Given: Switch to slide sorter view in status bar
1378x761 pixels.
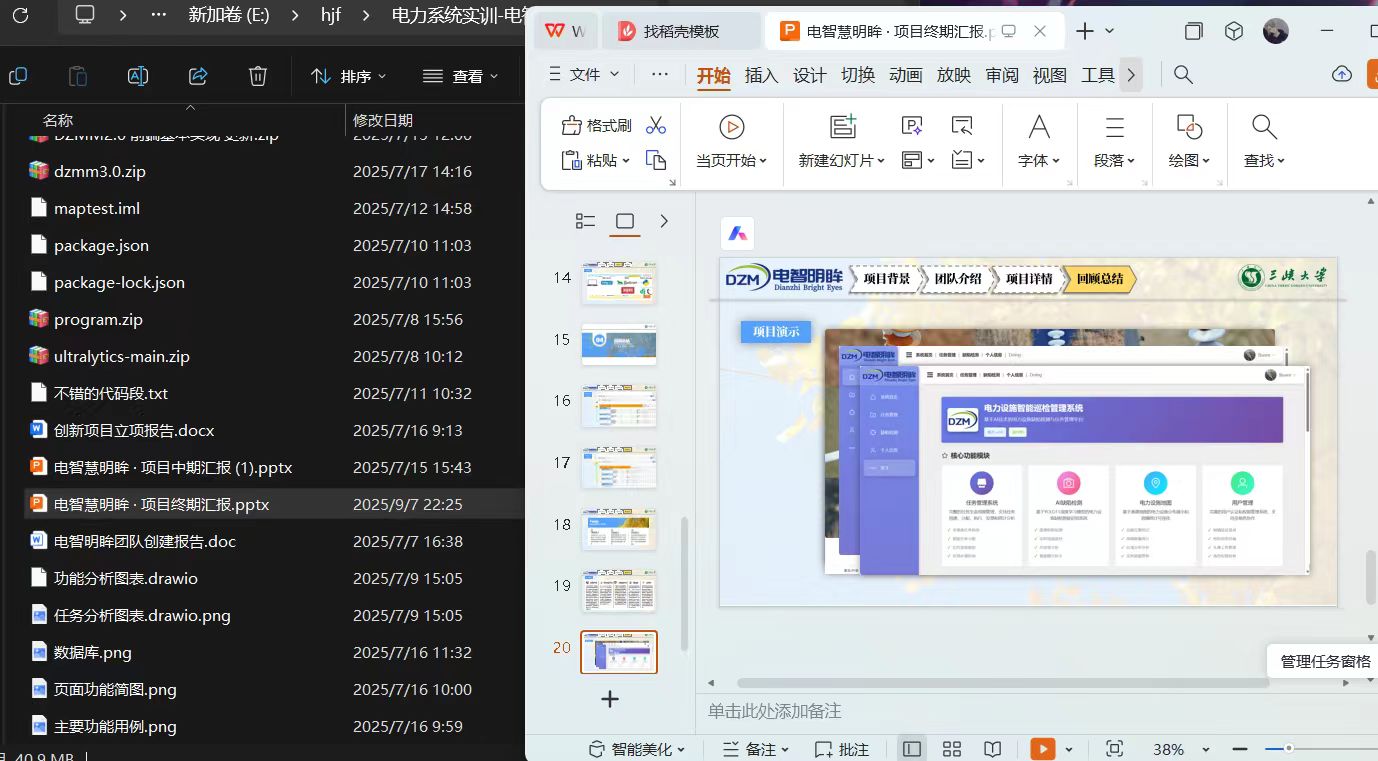Looking at the screenshot, I should tap(951, 748).
